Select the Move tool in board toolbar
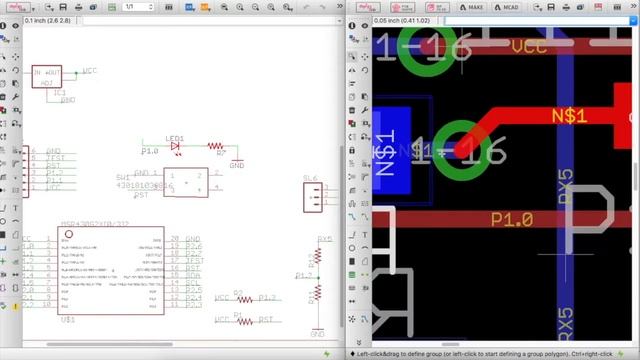 click(365, 56)
